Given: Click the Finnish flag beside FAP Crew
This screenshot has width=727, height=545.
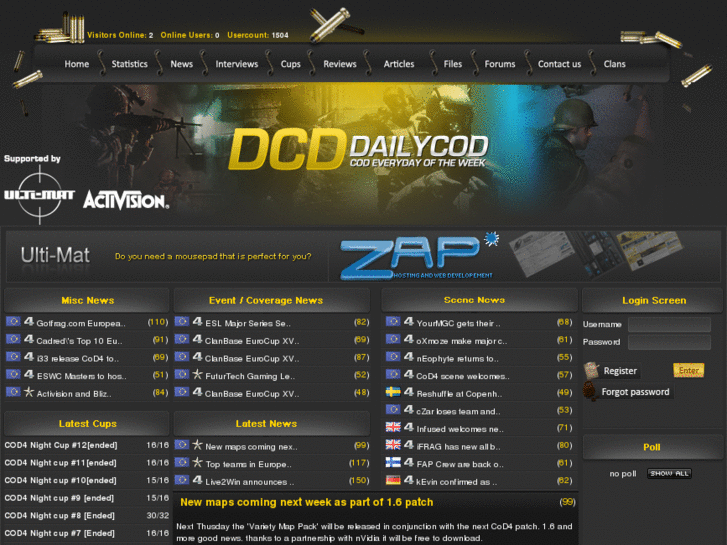Looking at the screenshot, I should point(393,462).
